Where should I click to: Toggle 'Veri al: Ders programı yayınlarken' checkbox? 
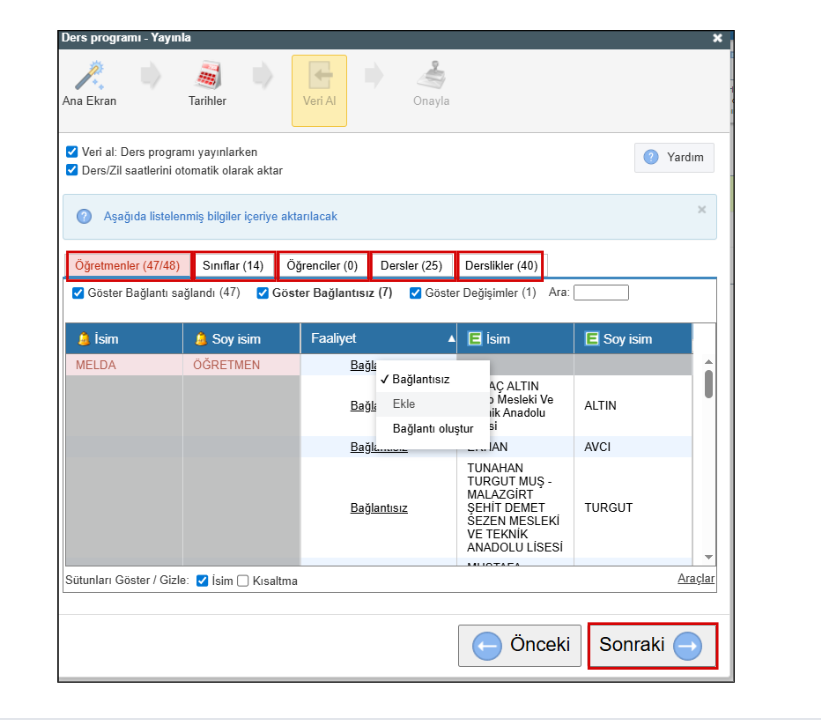coord(72,152)
